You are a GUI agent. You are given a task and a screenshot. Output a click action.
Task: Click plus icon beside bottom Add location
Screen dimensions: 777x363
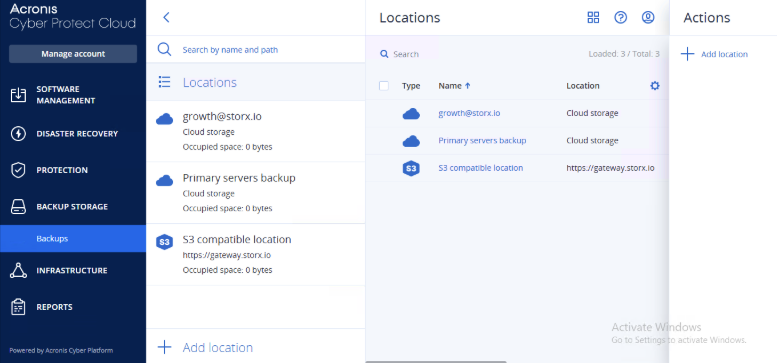click(165, 347)
